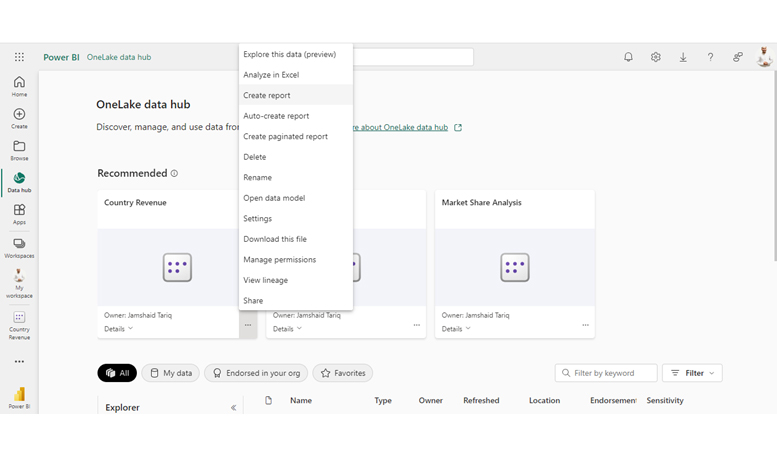Click the Recommended info icon

174,173
